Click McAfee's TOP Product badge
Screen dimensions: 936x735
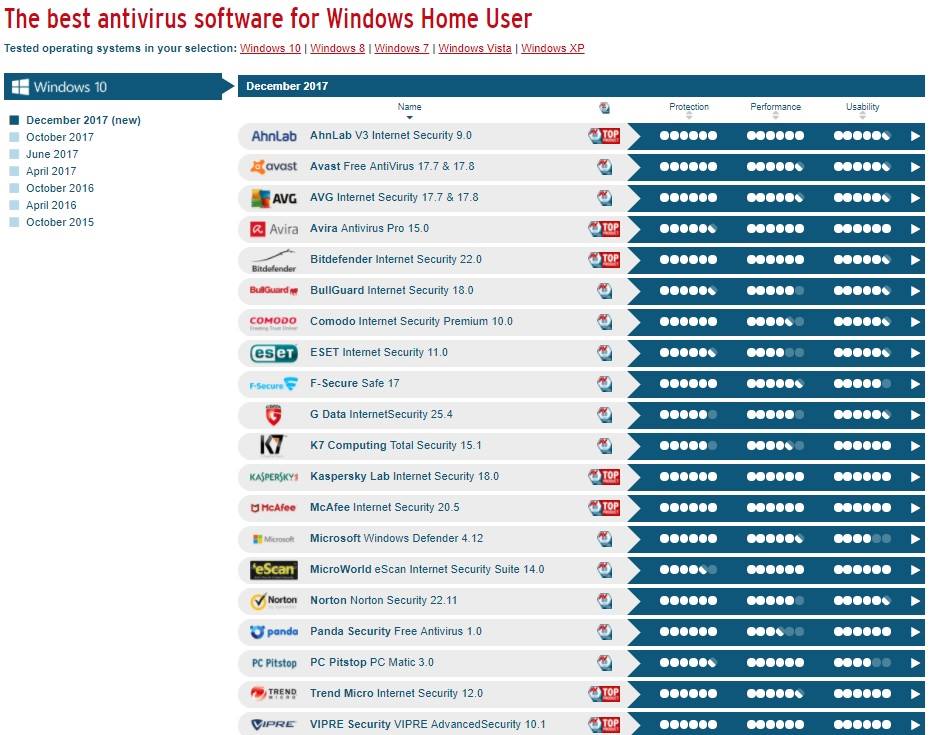pyautogui.click(x=604, y=508)
